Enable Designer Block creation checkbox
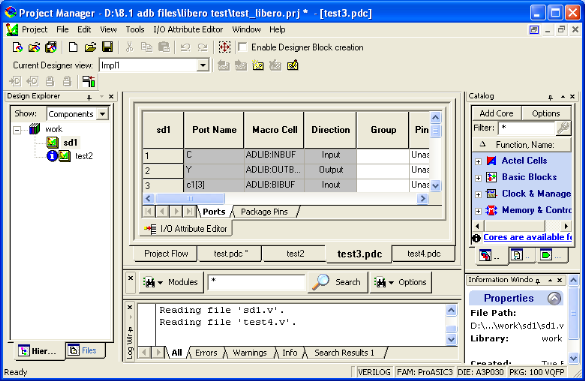The width and height of the screenshot is (585, 381). pyautogui.click(x=243, y=47)
